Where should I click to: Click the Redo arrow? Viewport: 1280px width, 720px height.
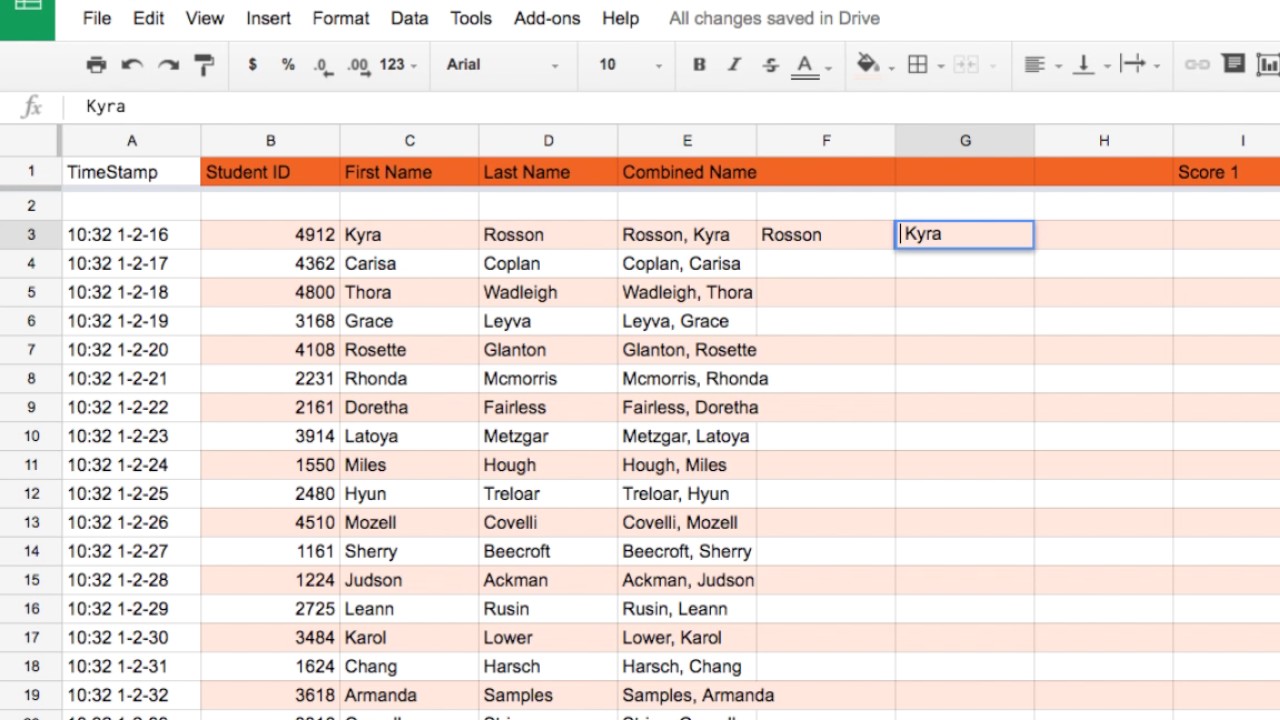tap(168, 65)
